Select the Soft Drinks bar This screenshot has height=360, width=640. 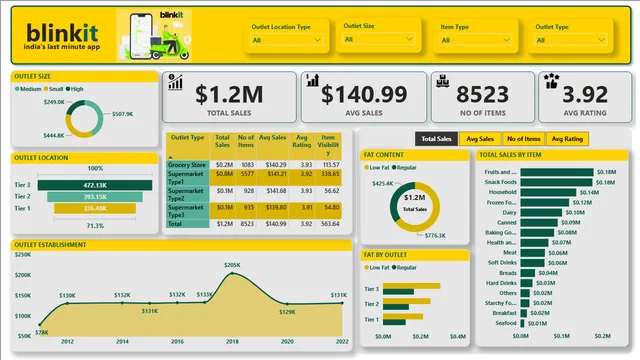click(x=532, y=263)
